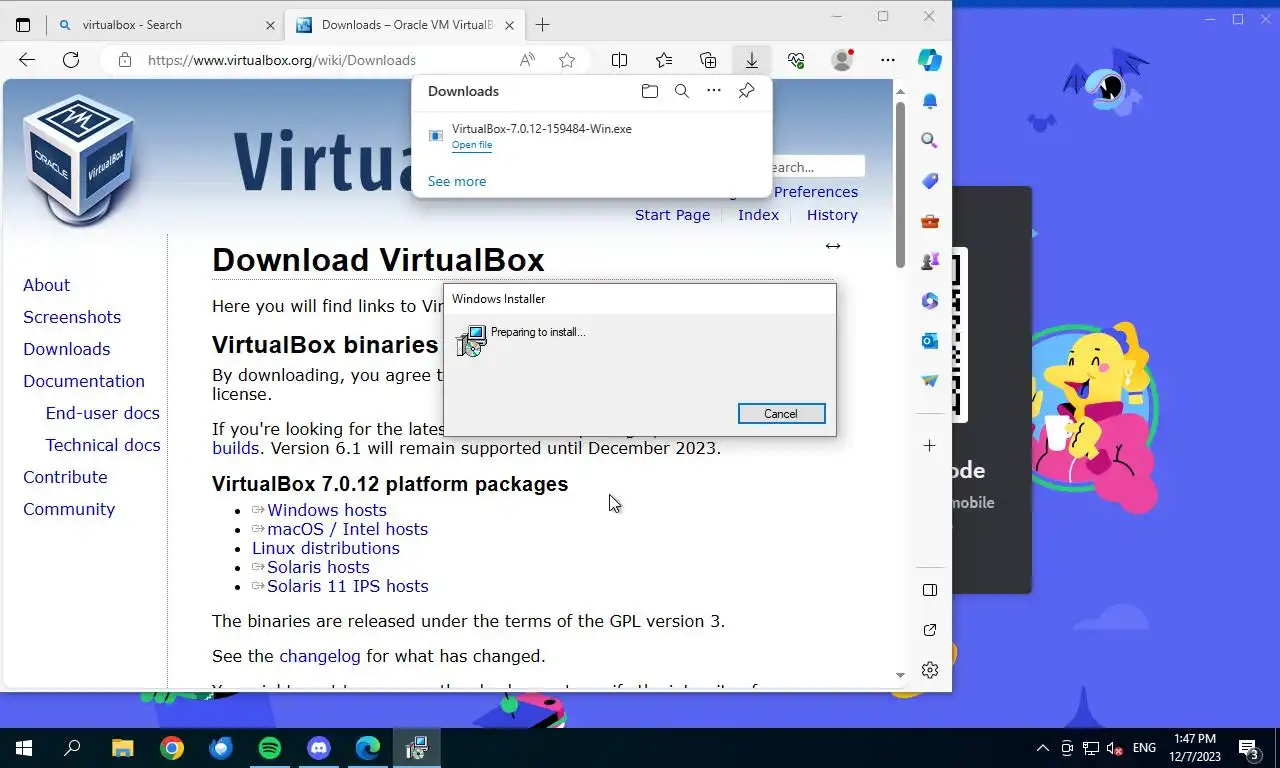The width and height of the screenshot is (1280, 768).
Task: Click Windows hosts download link
Action: pyautogui.click(x=327, y=510)
